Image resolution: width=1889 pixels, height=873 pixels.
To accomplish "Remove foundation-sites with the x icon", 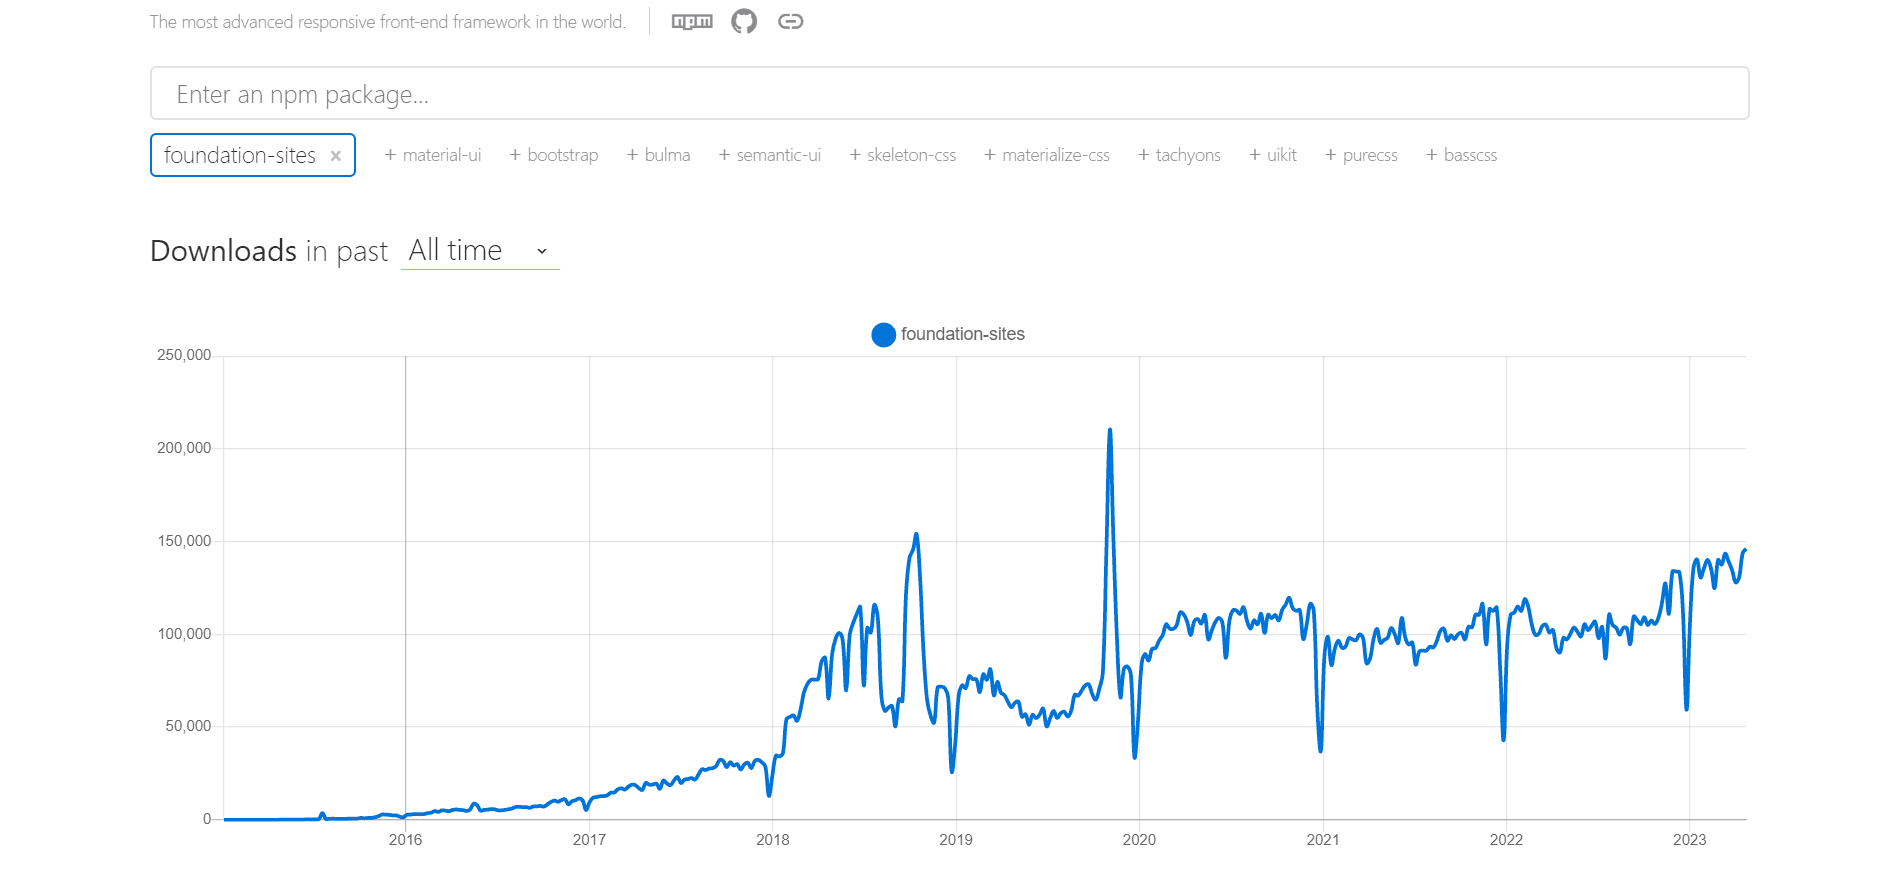I will coord(336,156).
